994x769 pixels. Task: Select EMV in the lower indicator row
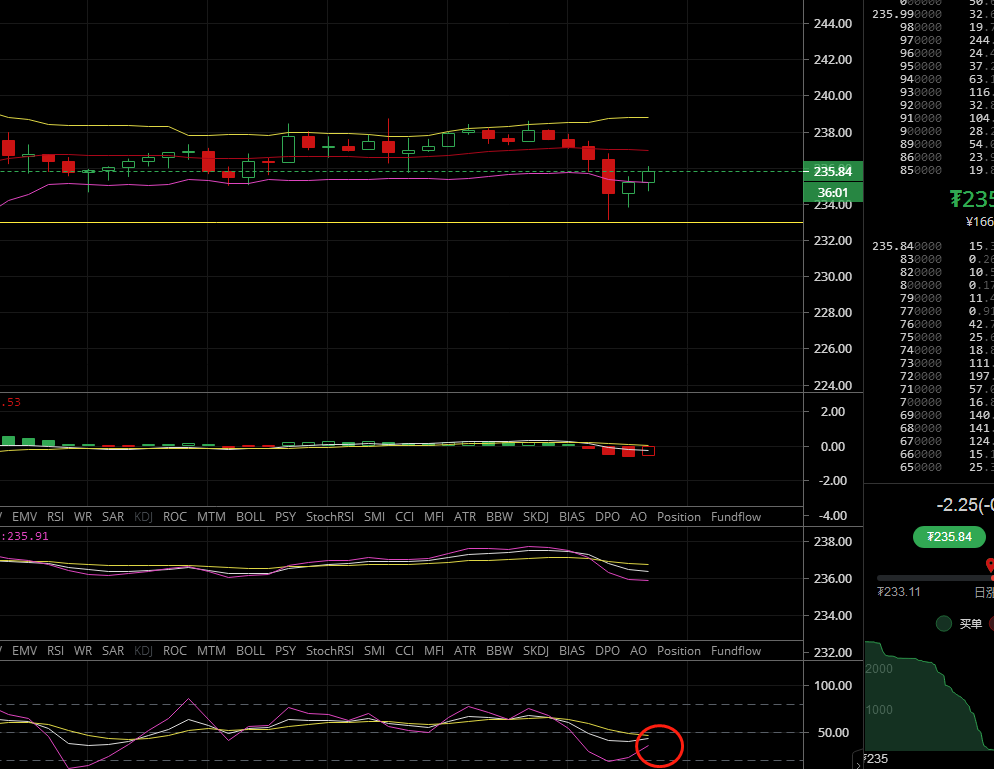click(x=22, y=651)
